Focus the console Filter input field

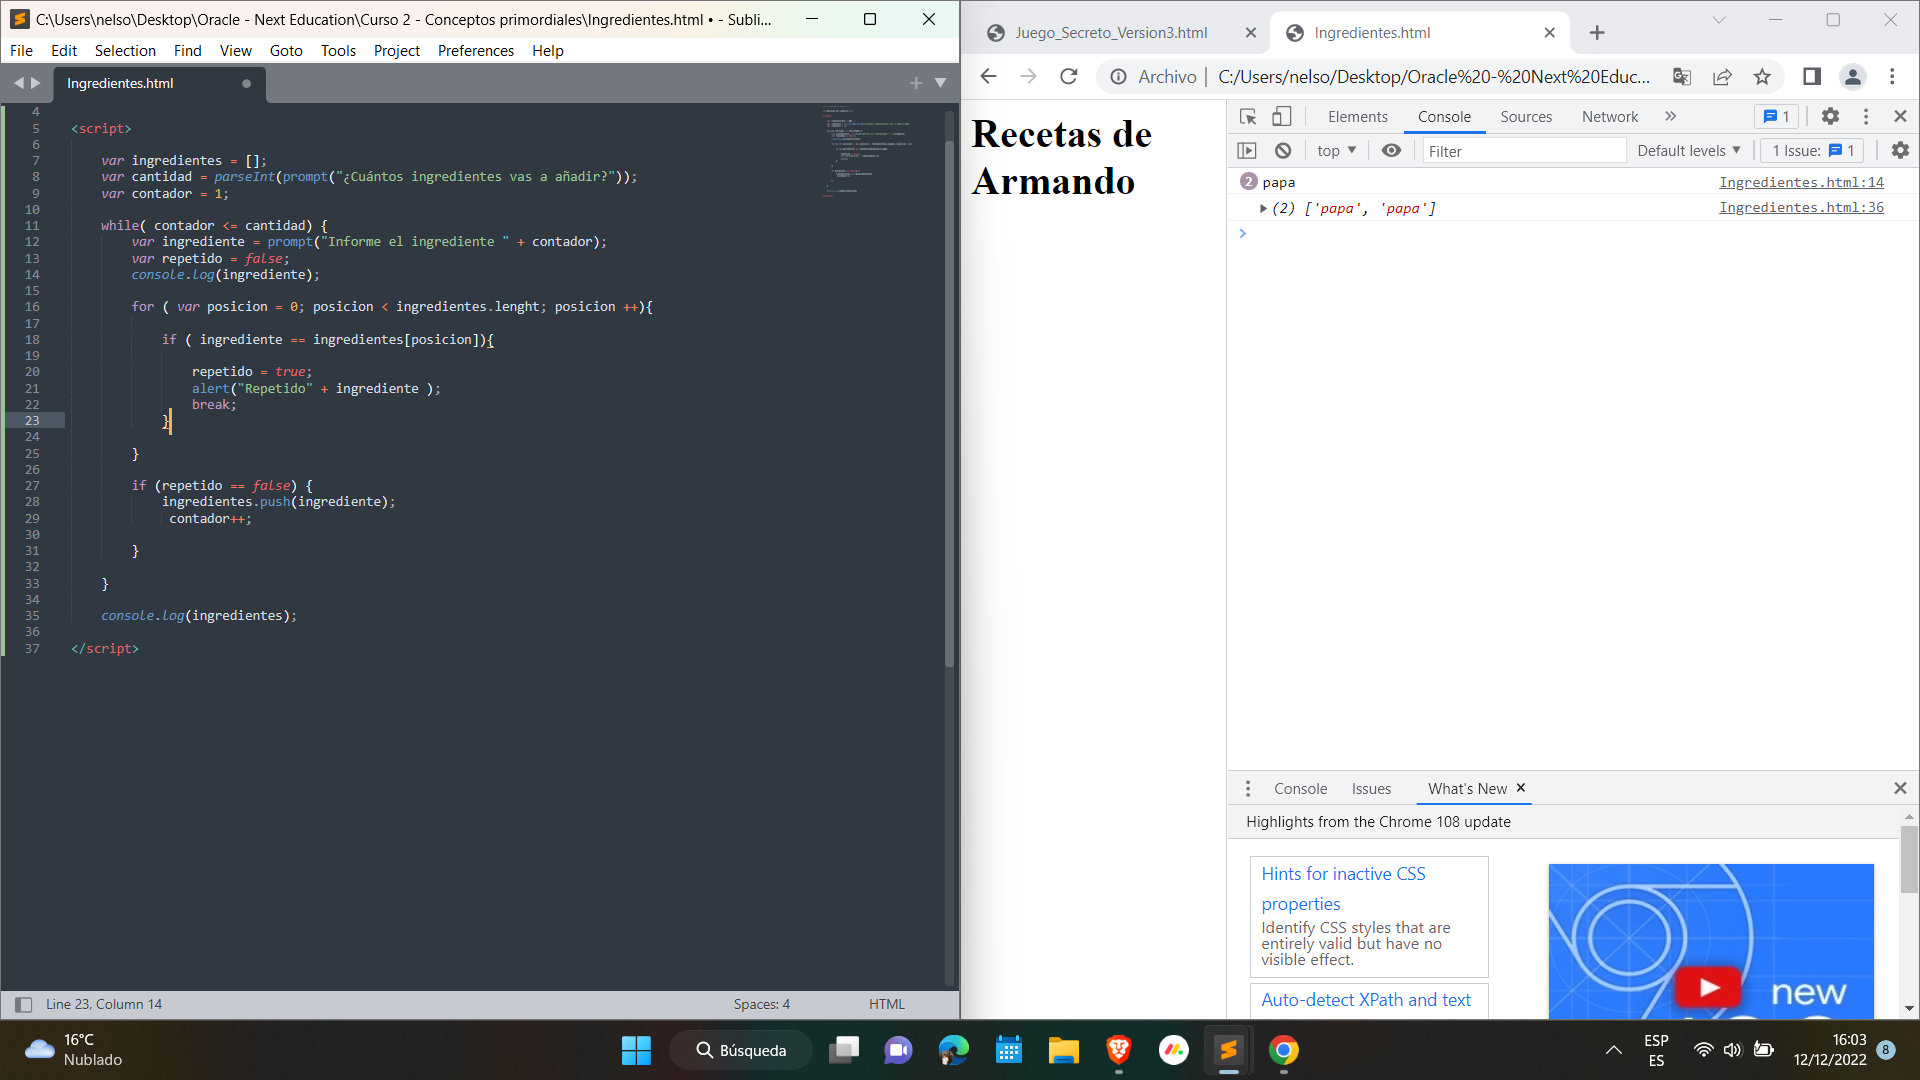(x=1525, y=151)
